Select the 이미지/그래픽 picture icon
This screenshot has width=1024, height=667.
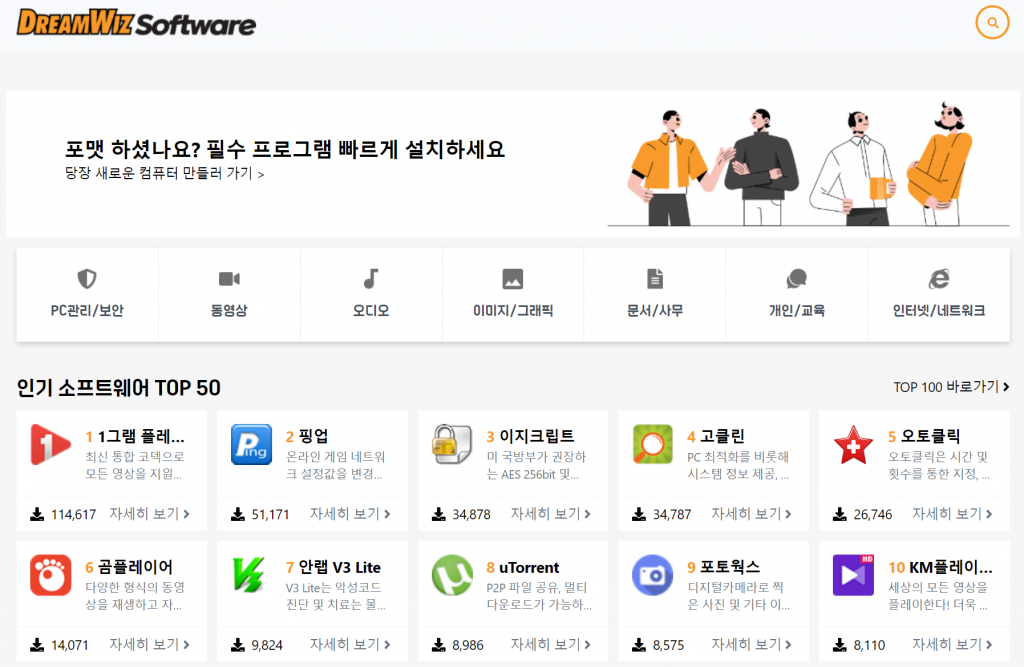[513, 279]
